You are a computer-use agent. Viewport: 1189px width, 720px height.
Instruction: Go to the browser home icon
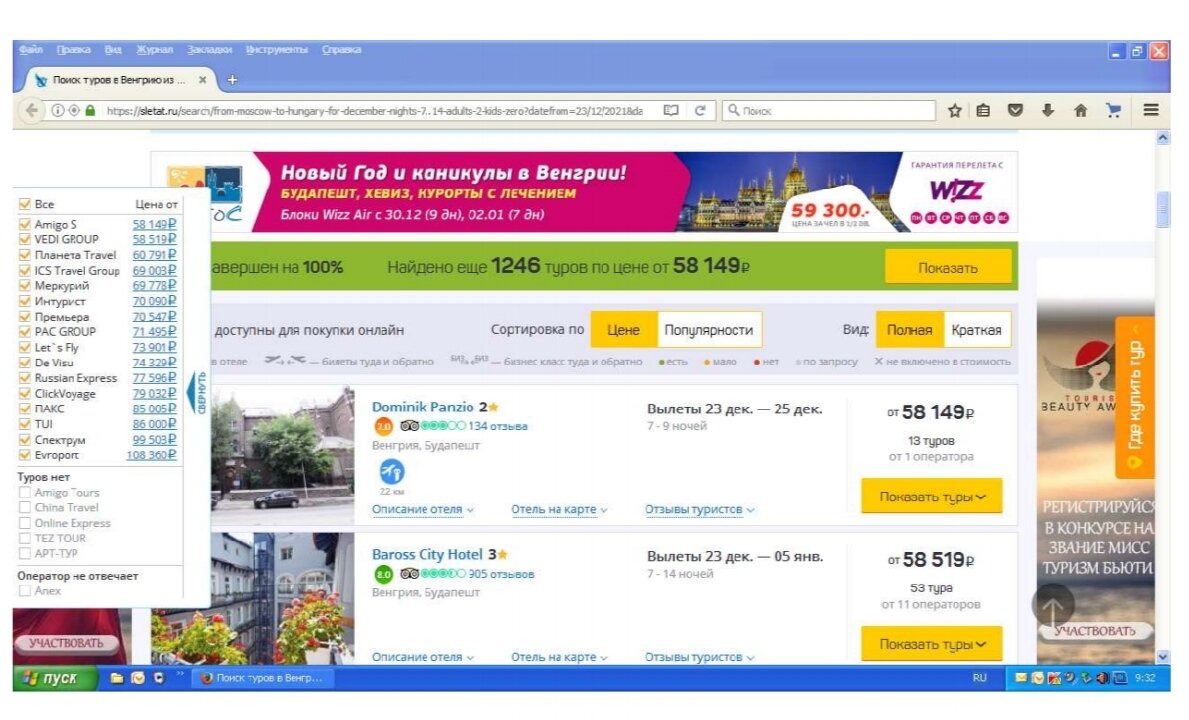1081,111
